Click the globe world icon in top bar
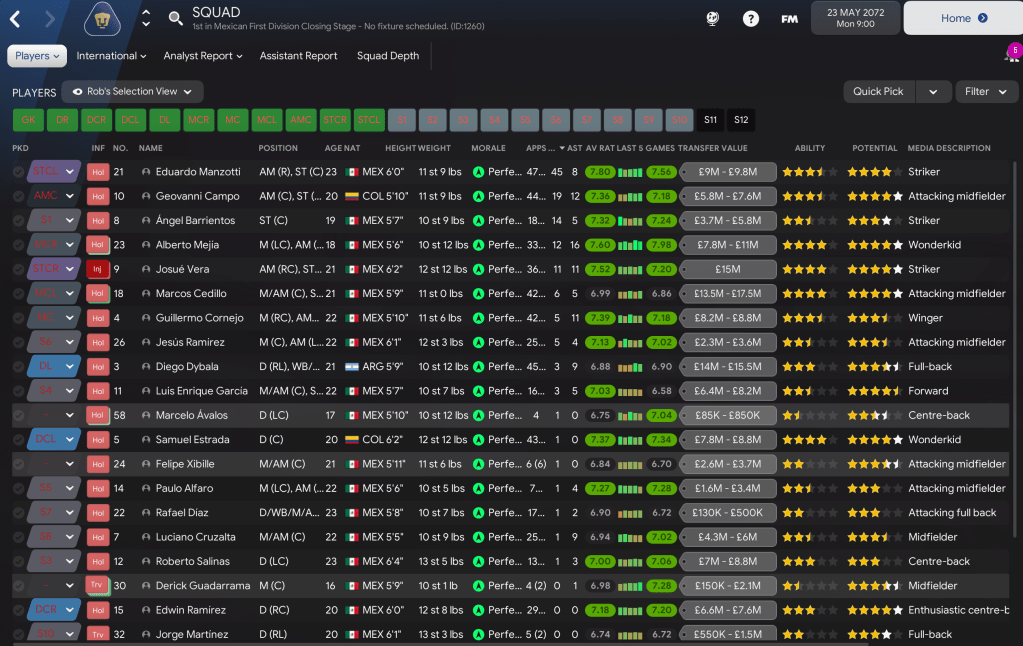1023x646 pixels. click(713, 18)
